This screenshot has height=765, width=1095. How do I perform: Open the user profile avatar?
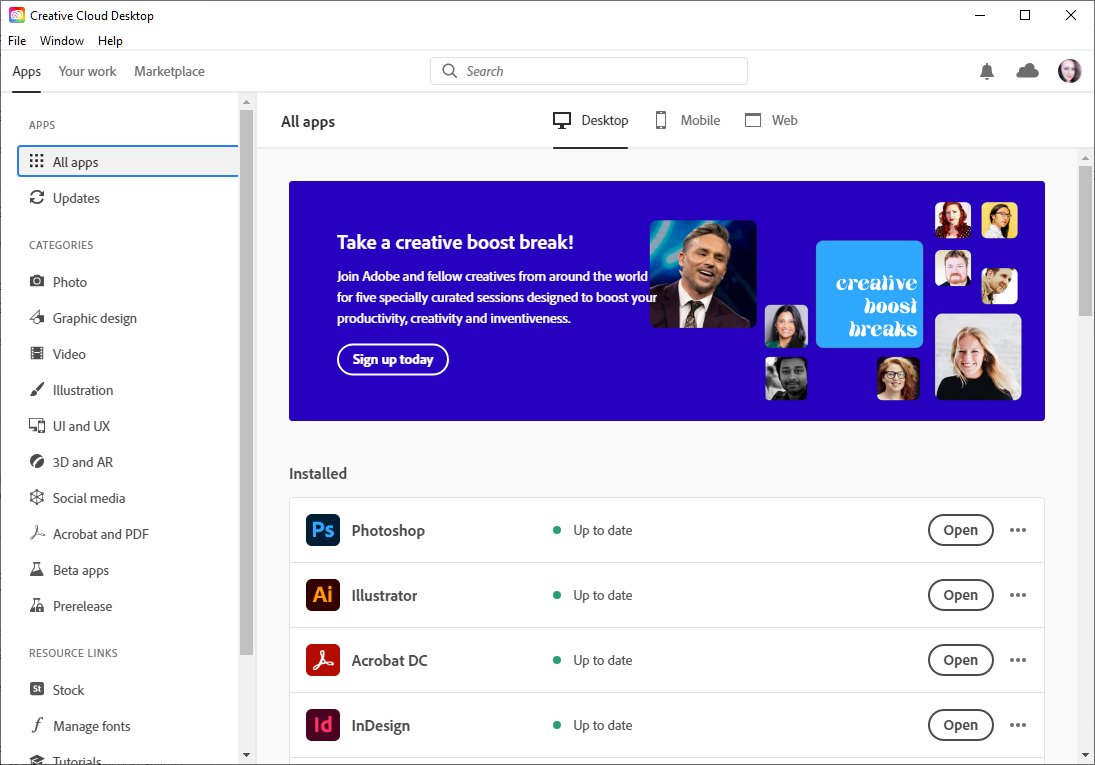click(1069, 71)
